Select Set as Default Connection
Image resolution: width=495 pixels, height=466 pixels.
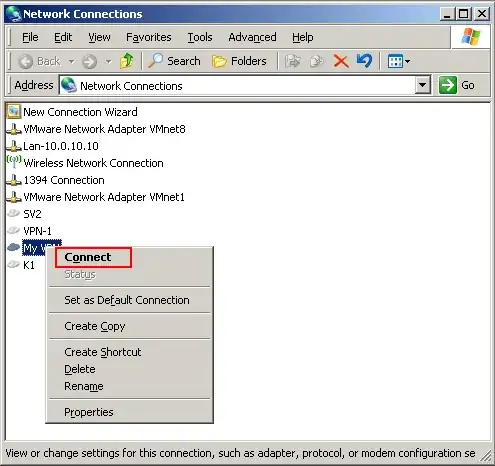127,300
